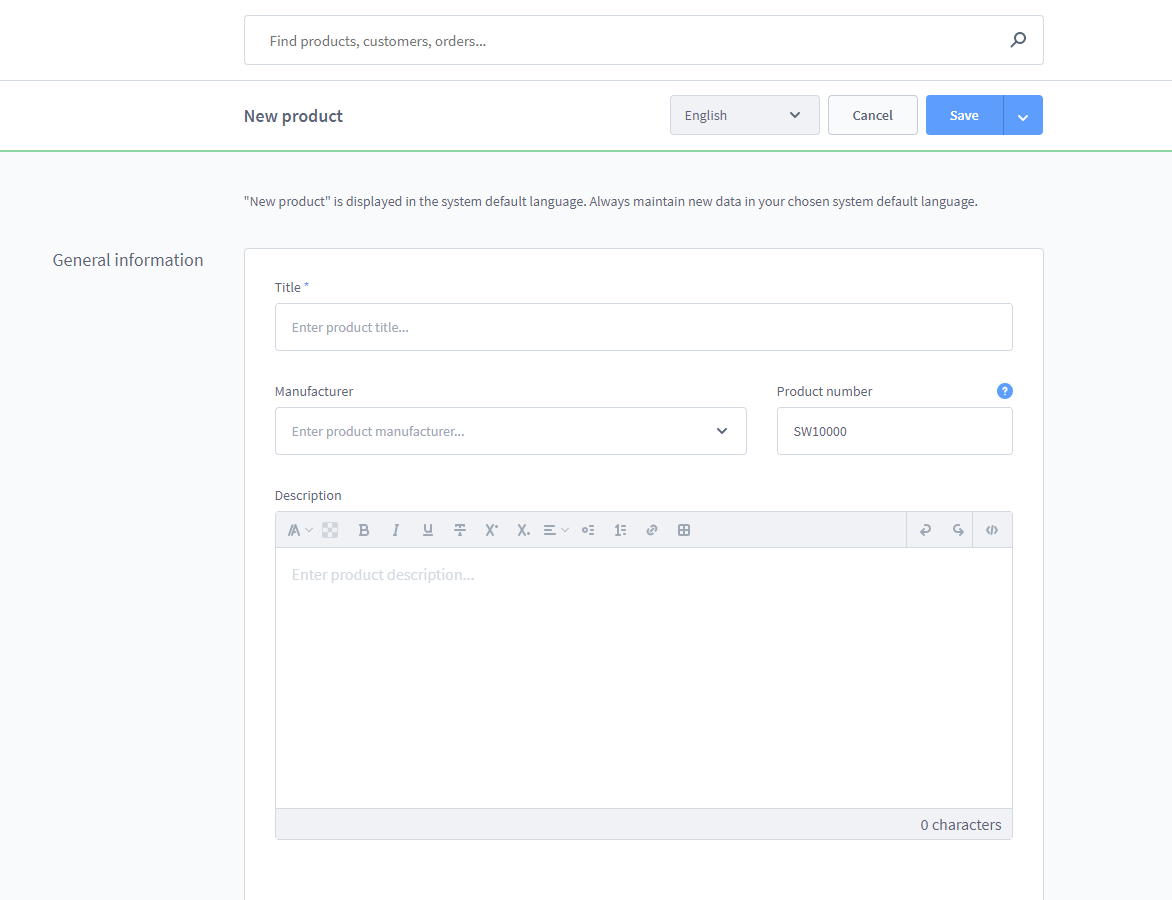Click the underline formatting icon
The image size is (1172, 900).
coord(428,530)
